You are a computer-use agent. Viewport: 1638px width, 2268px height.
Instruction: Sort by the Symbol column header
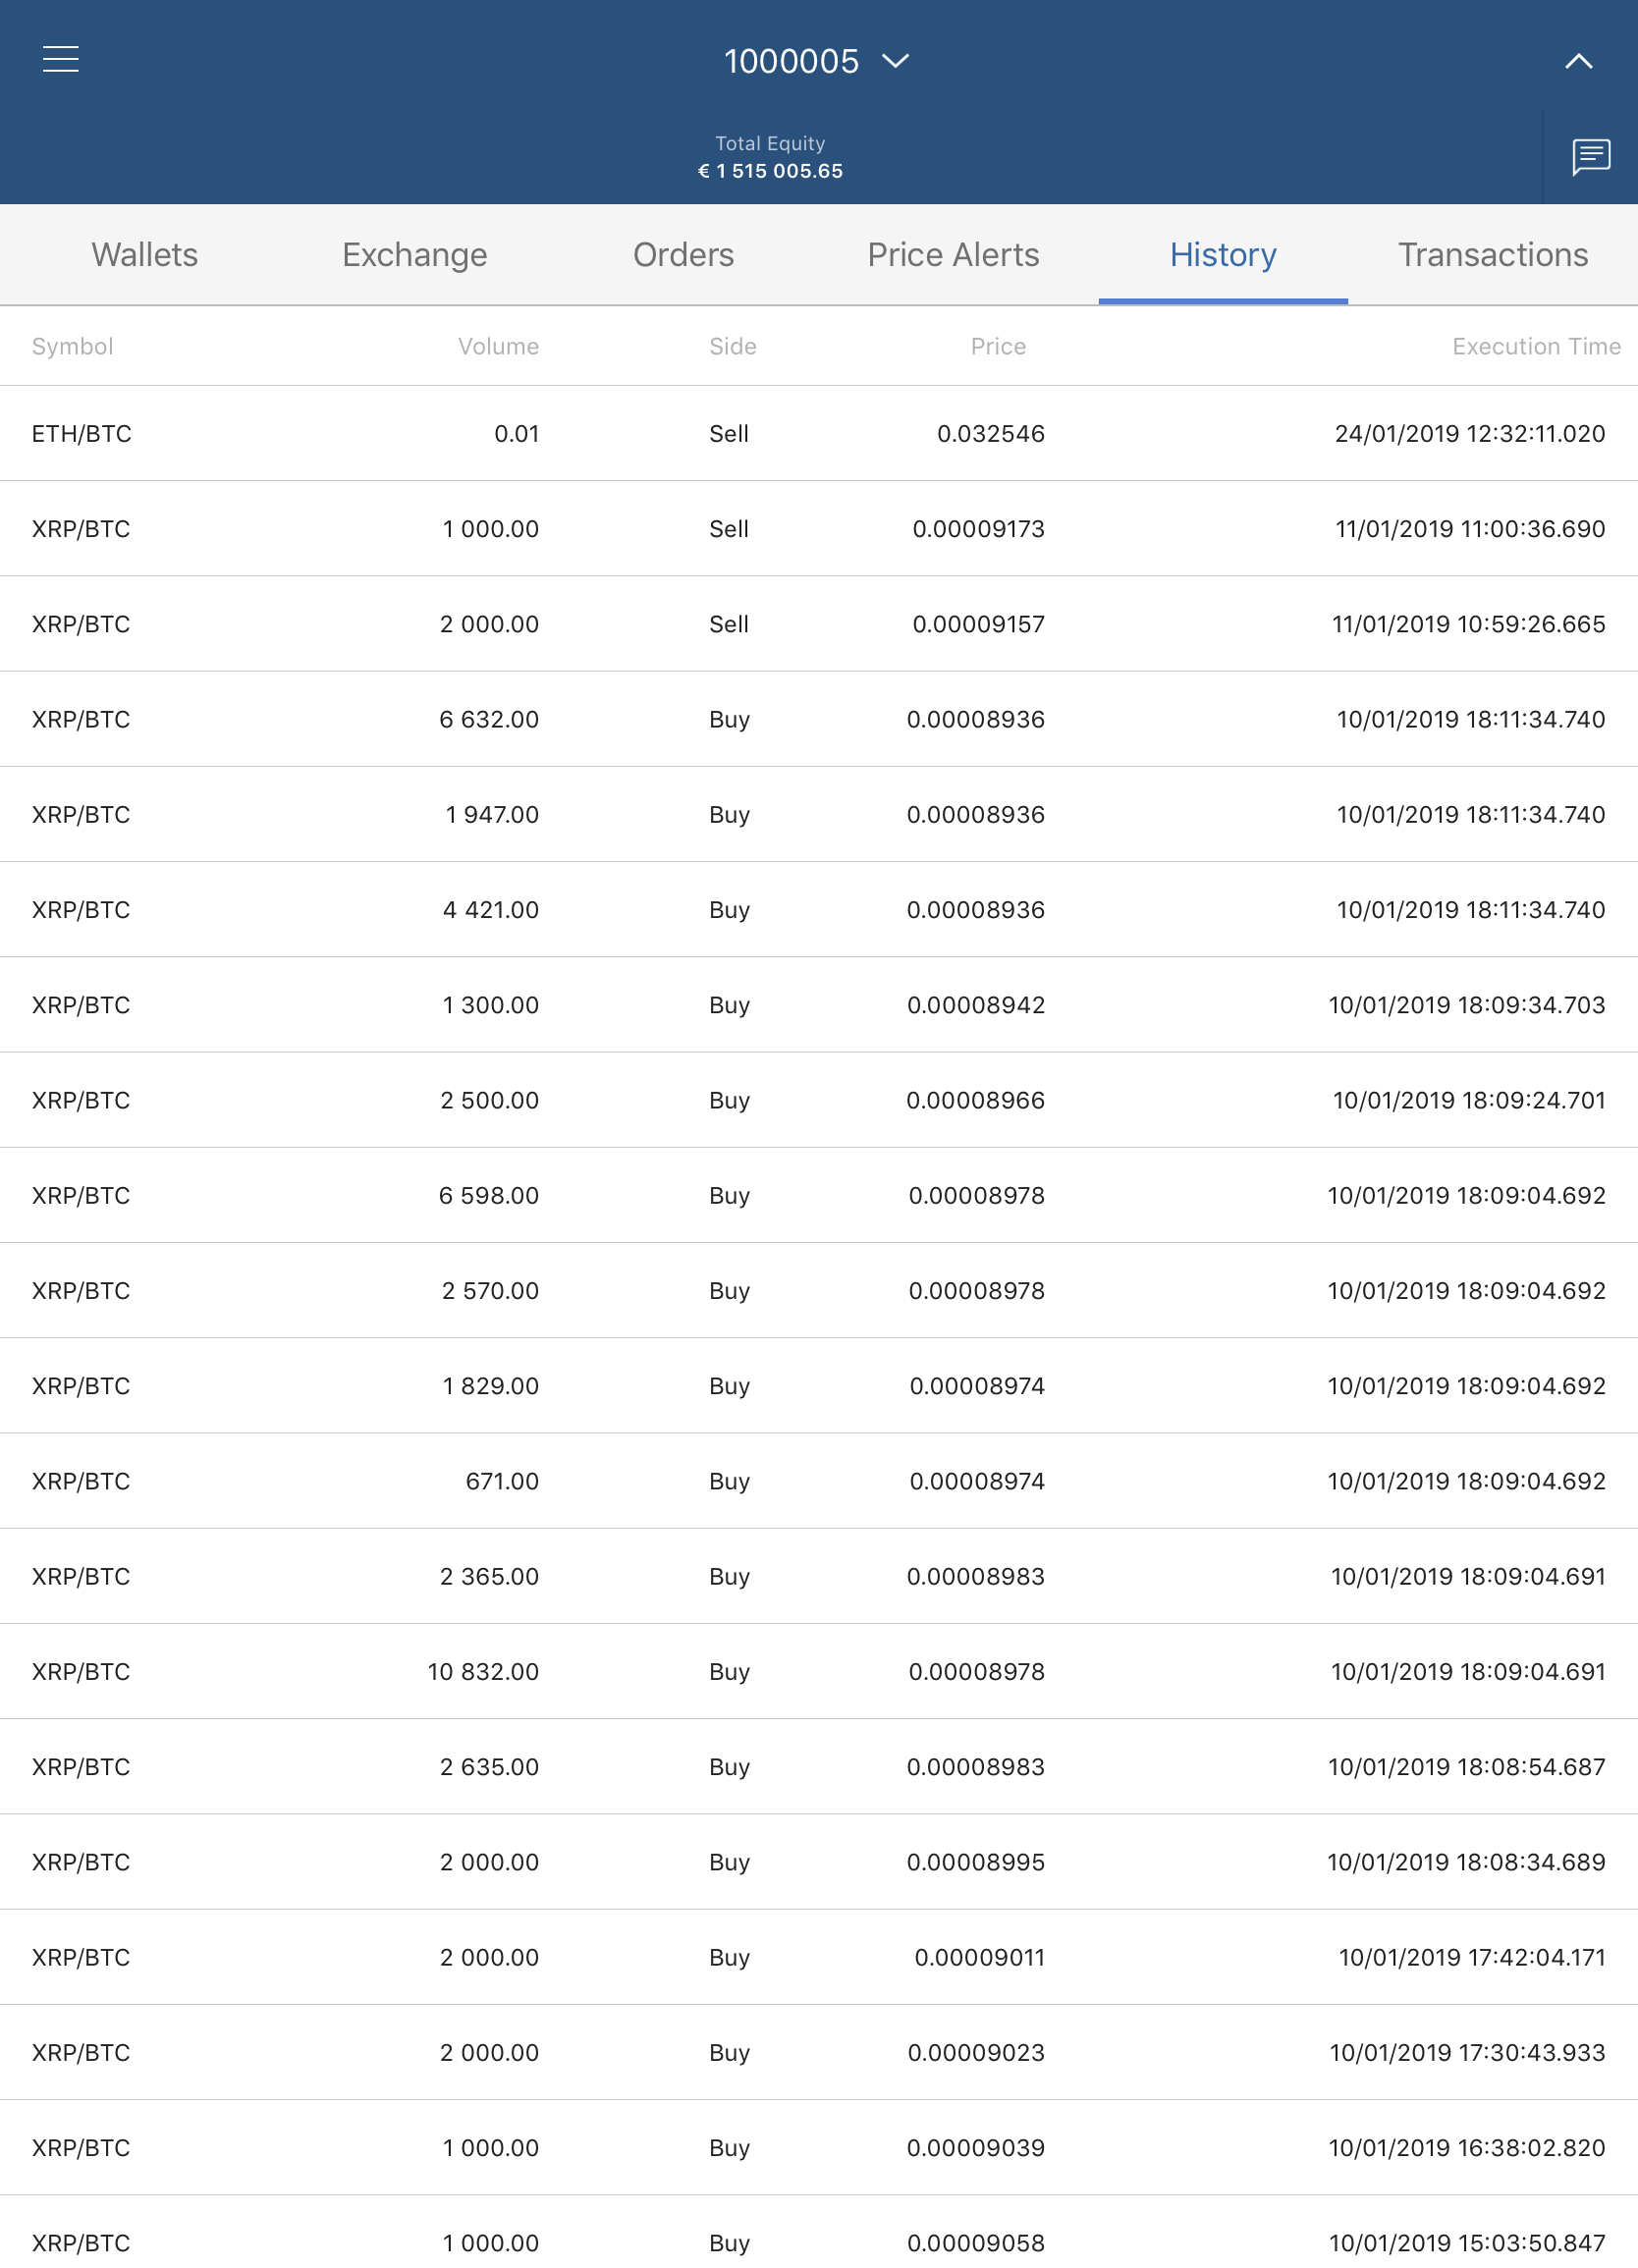tap(72, 346)
